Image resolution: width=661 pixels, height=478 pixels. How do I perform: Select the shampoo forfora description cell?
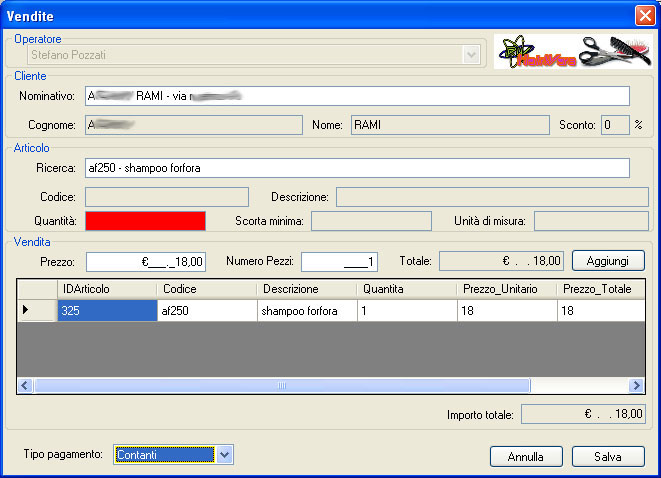(x=307, y=311)
